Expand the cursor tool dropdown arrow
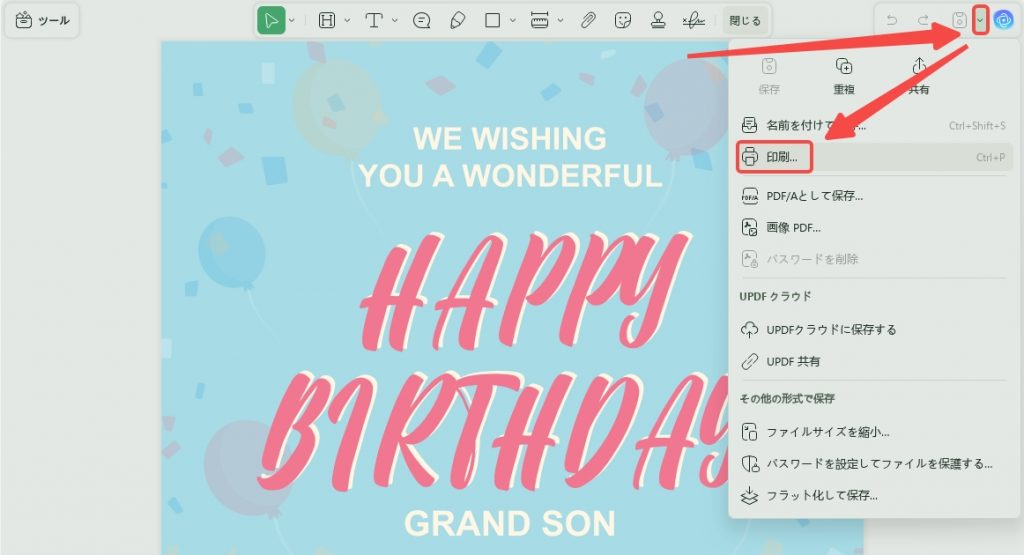Screen dimensions: 1024x555 (x=292, y=21)
